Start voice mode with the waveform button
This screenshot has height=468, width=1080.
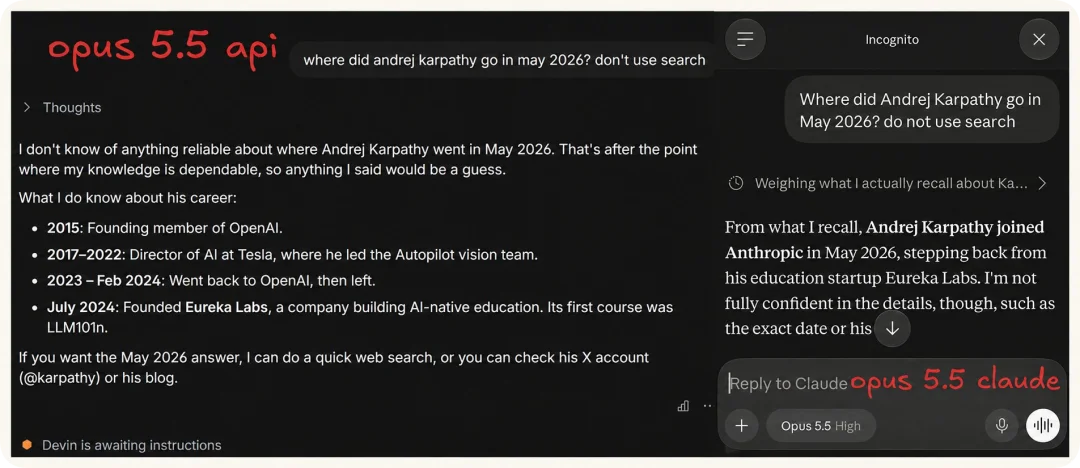1042,426
